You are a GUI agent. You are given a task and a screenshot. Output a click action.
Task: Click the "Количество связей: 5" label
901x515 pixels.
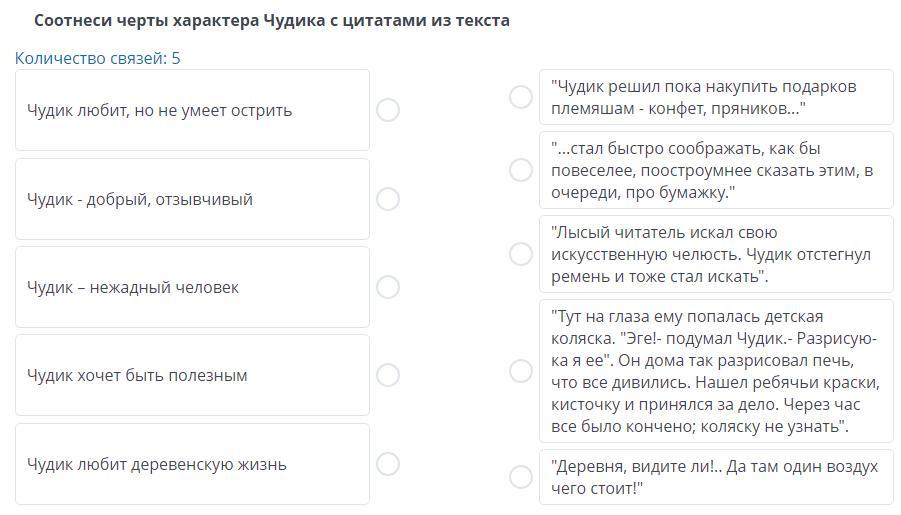[x=98, y=58]
